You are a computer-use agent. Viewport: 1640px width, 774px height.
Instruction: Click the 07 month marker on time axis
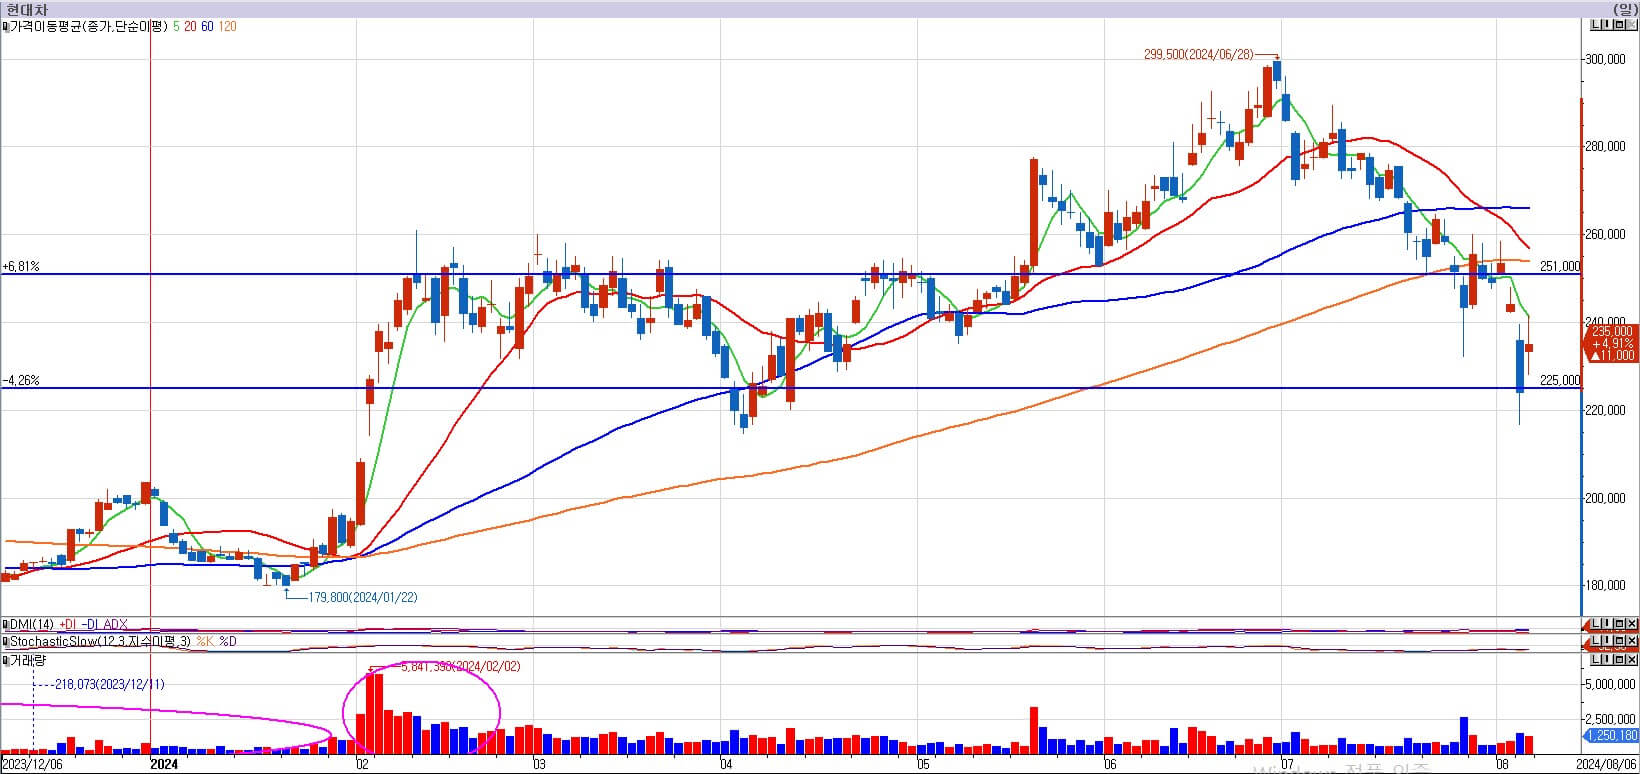click(1286, 765)
